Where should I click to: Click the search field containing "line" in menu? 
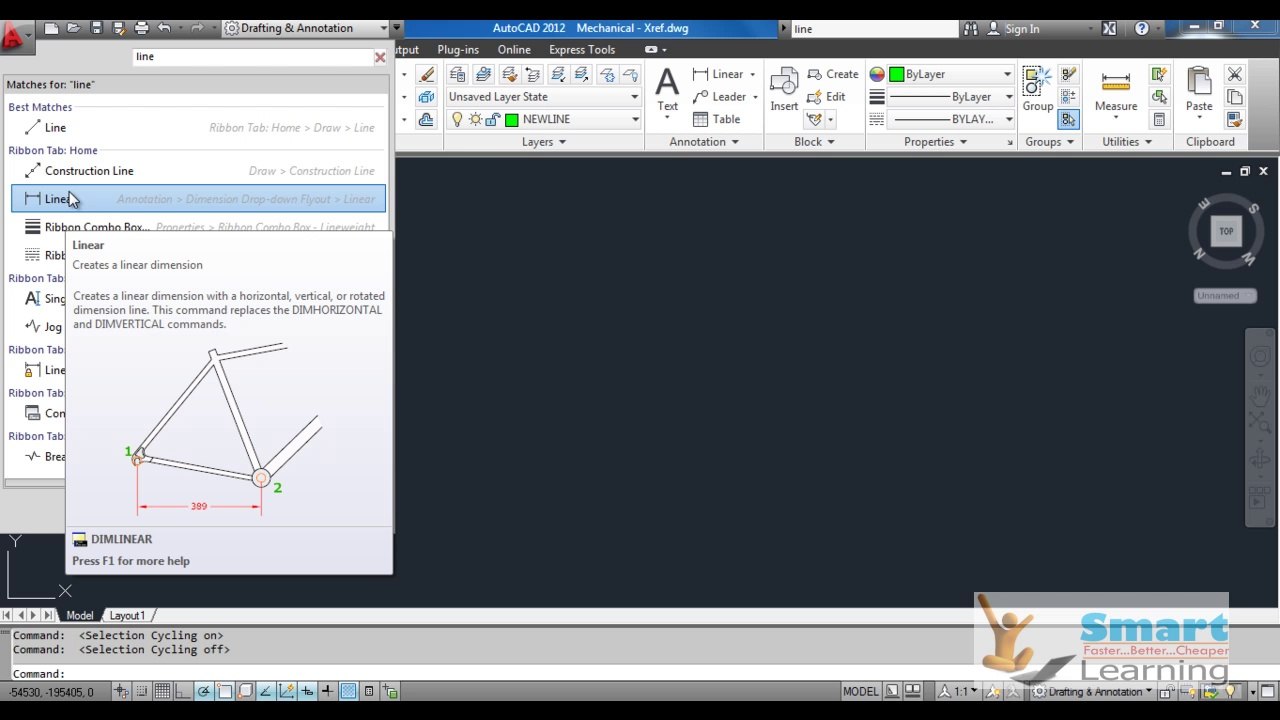click(252, 57)
